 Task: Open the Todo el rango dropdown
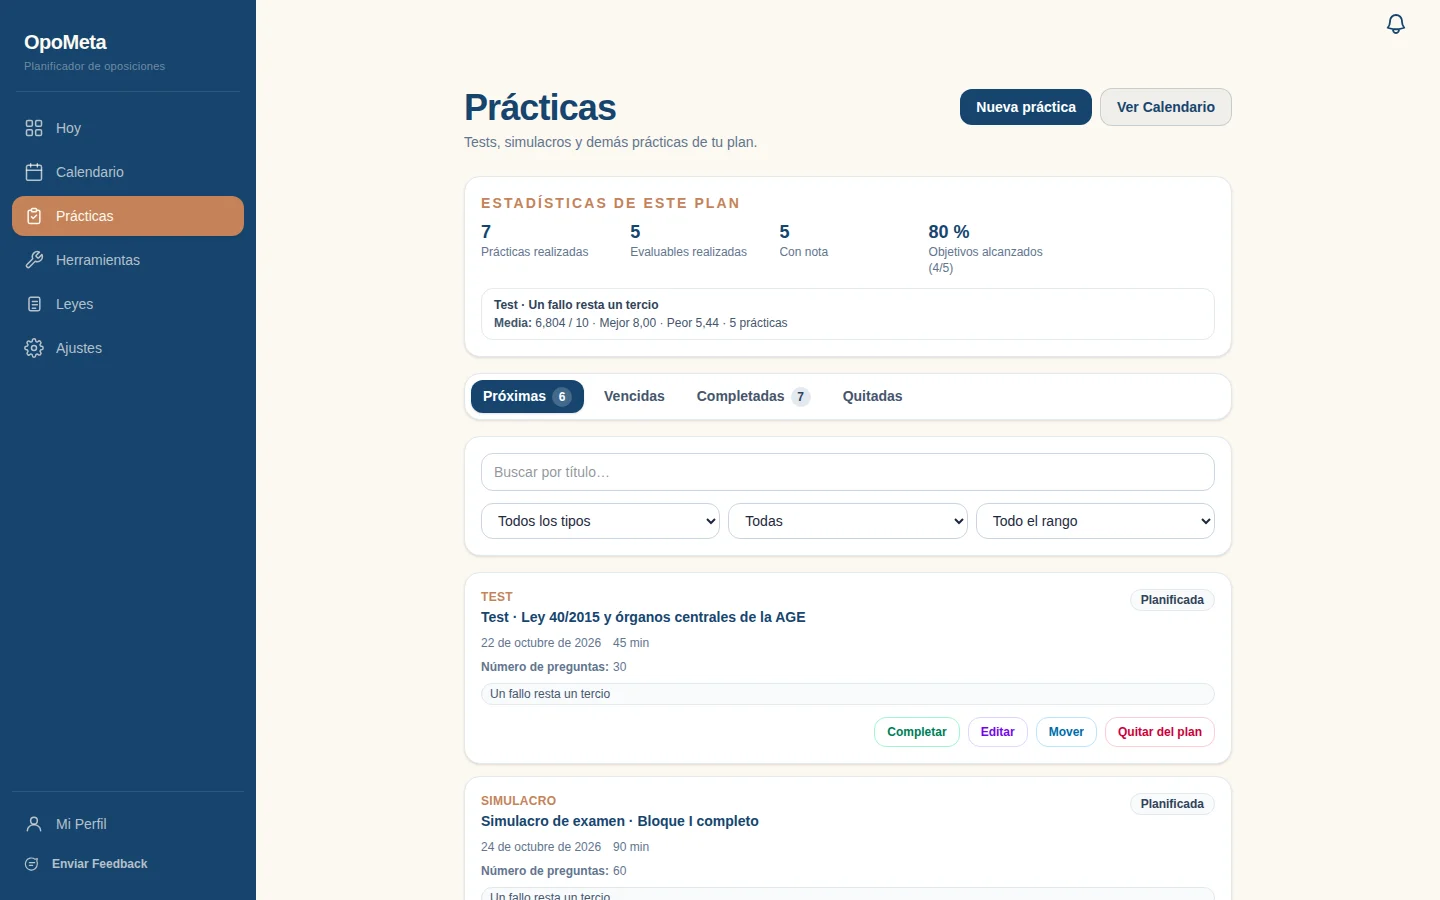pyautogui.click(x=1095, y=521)
